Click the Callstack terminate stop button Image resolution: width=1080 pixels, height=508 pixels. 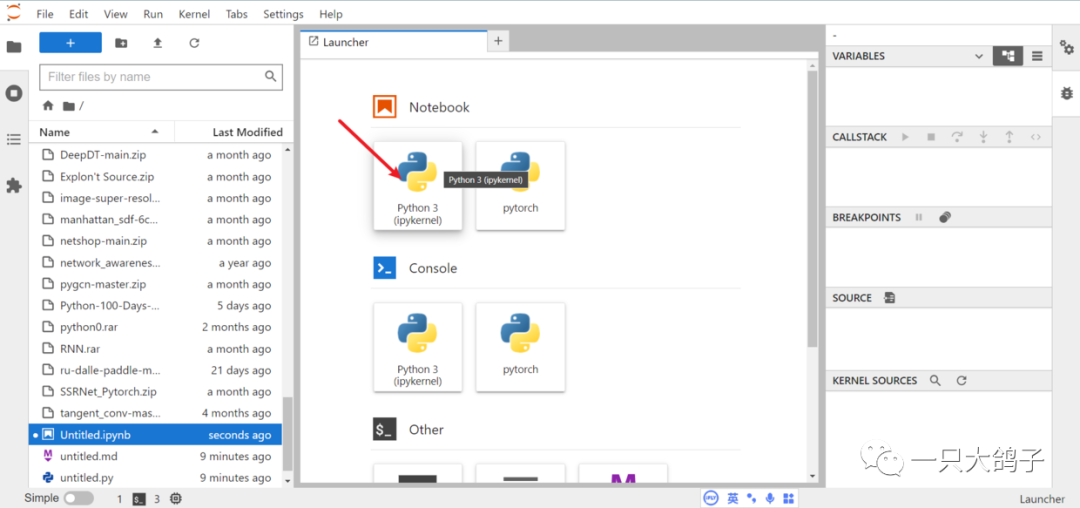[931, 137]
